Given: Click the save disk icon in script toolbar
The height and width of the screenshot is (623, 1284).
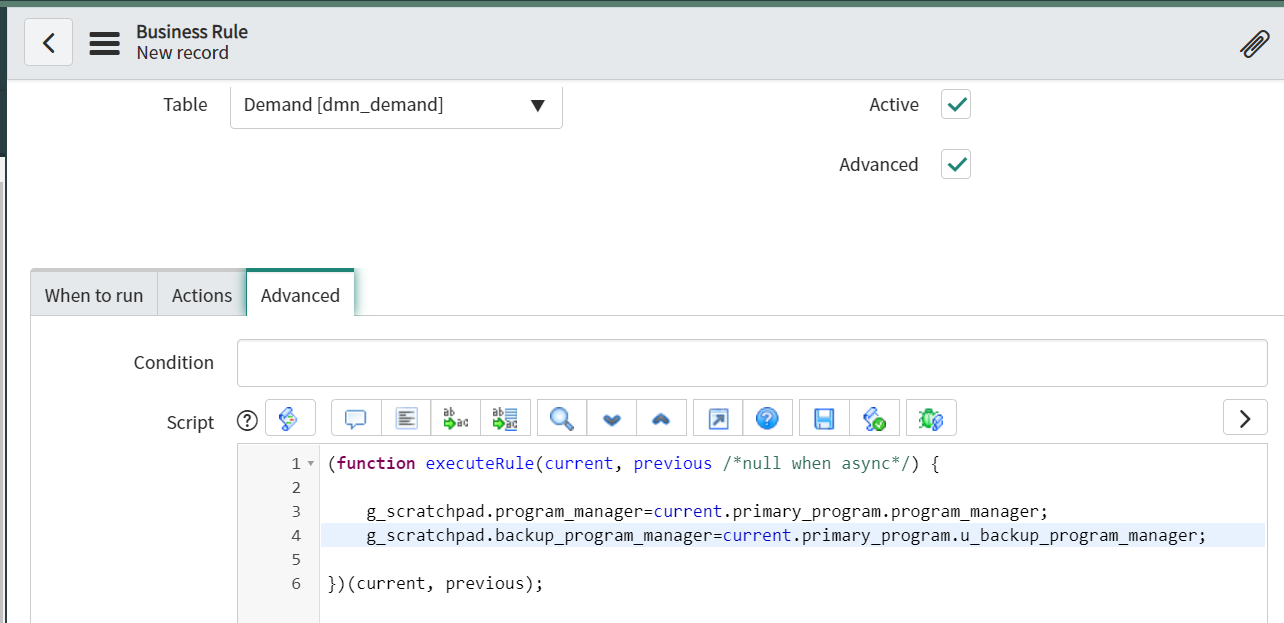Looking at the screenshot, I should pyautogui.click(x=824, y=418).
